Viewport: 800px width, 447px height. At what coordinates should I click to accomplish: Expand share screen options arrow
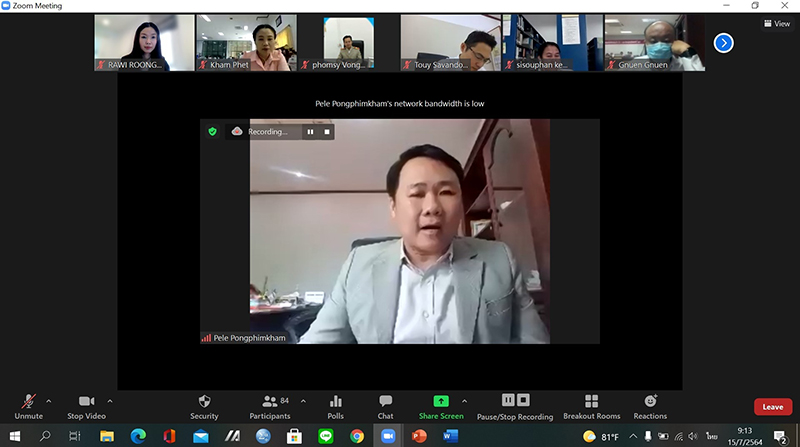(x=464, y=402)
